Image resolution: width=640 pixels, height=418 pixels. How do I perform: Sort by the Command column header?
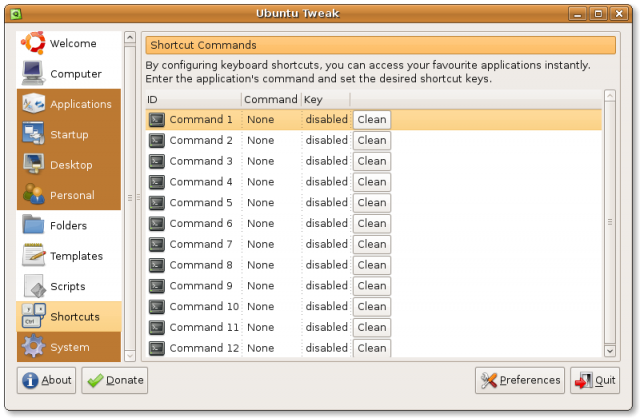271,100
